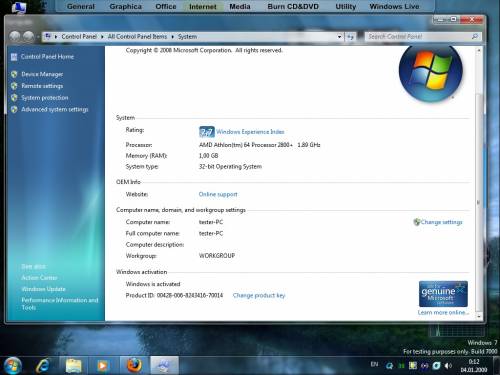Click the genuine Microsoft software badge

pyautogui.click(x=443, y=294)
